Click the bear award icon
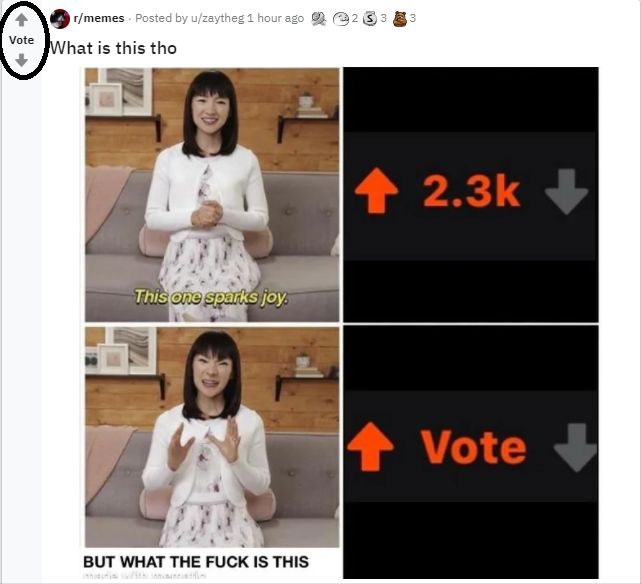This screenshot has width=641, height=584. pos(400,18)
